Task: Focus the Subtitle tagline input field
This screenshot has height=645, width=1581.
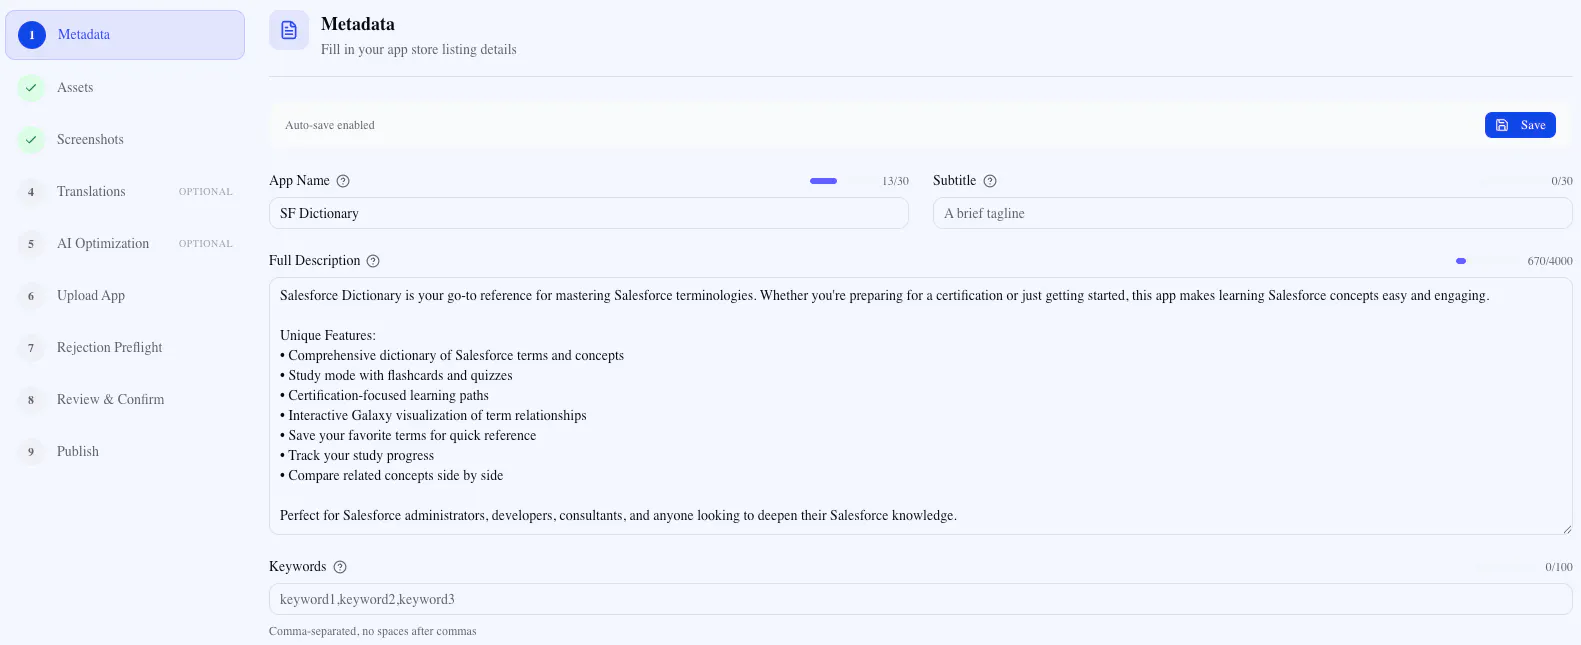Action: [x=1253, y=213]
